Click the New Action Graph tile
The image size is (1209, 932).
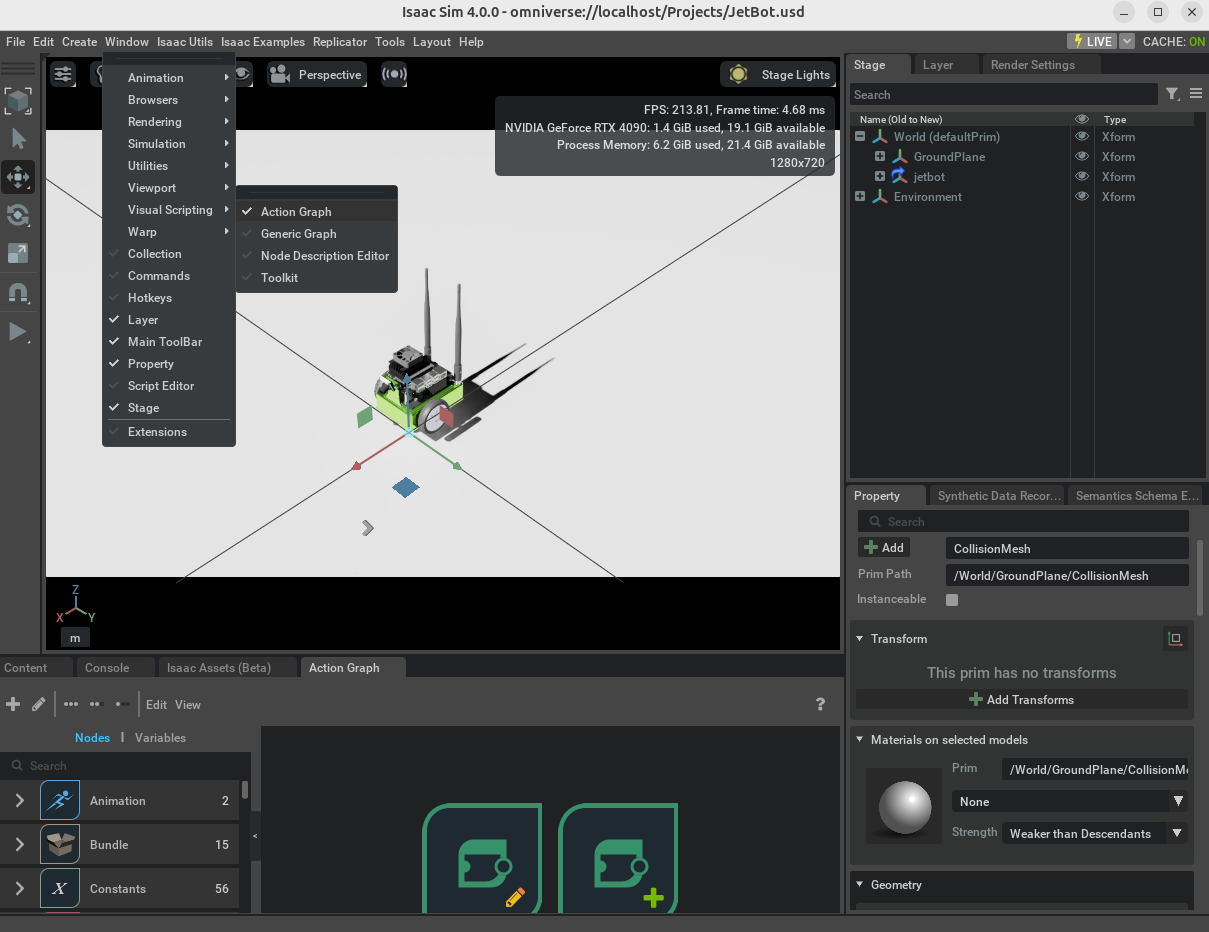click(619, 858)
